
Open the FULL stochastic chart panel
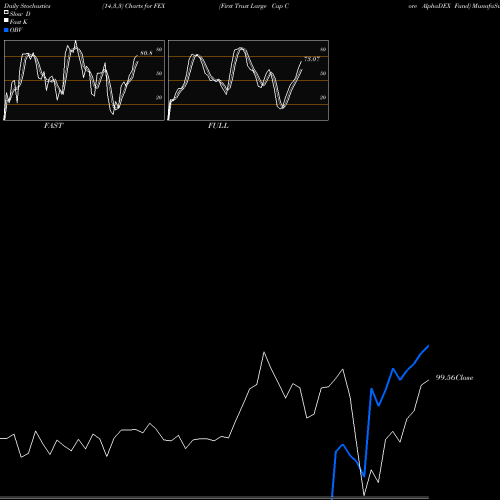[x=248, y=80]
